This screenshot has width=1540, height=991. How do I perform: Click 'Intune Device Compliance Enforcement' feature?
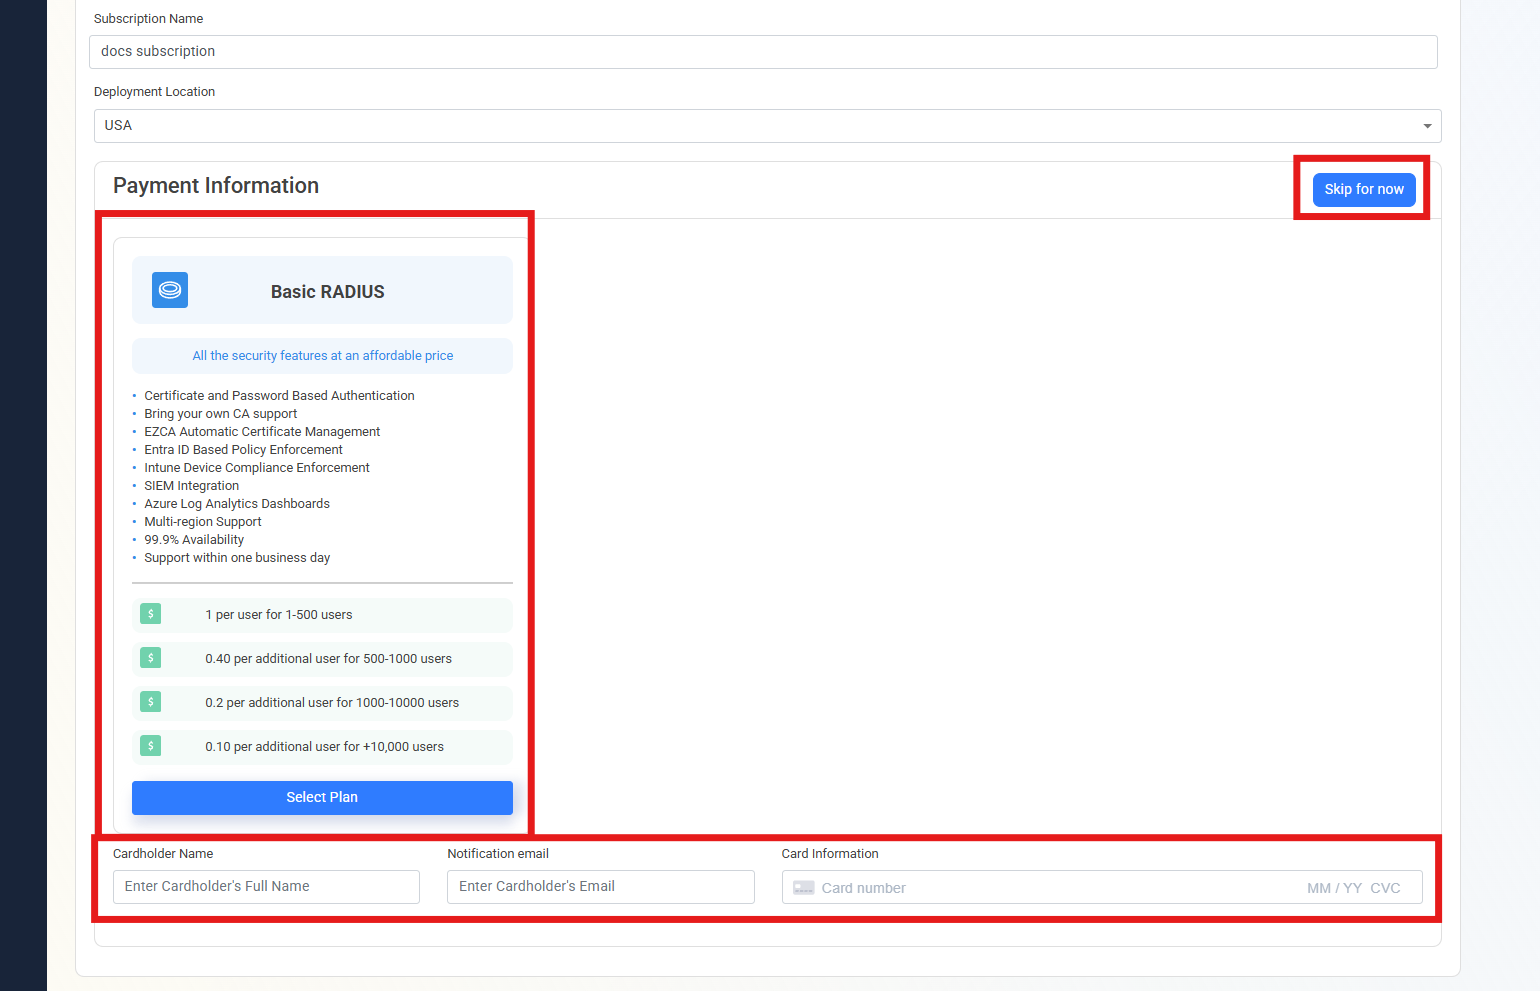coord(257,468)
